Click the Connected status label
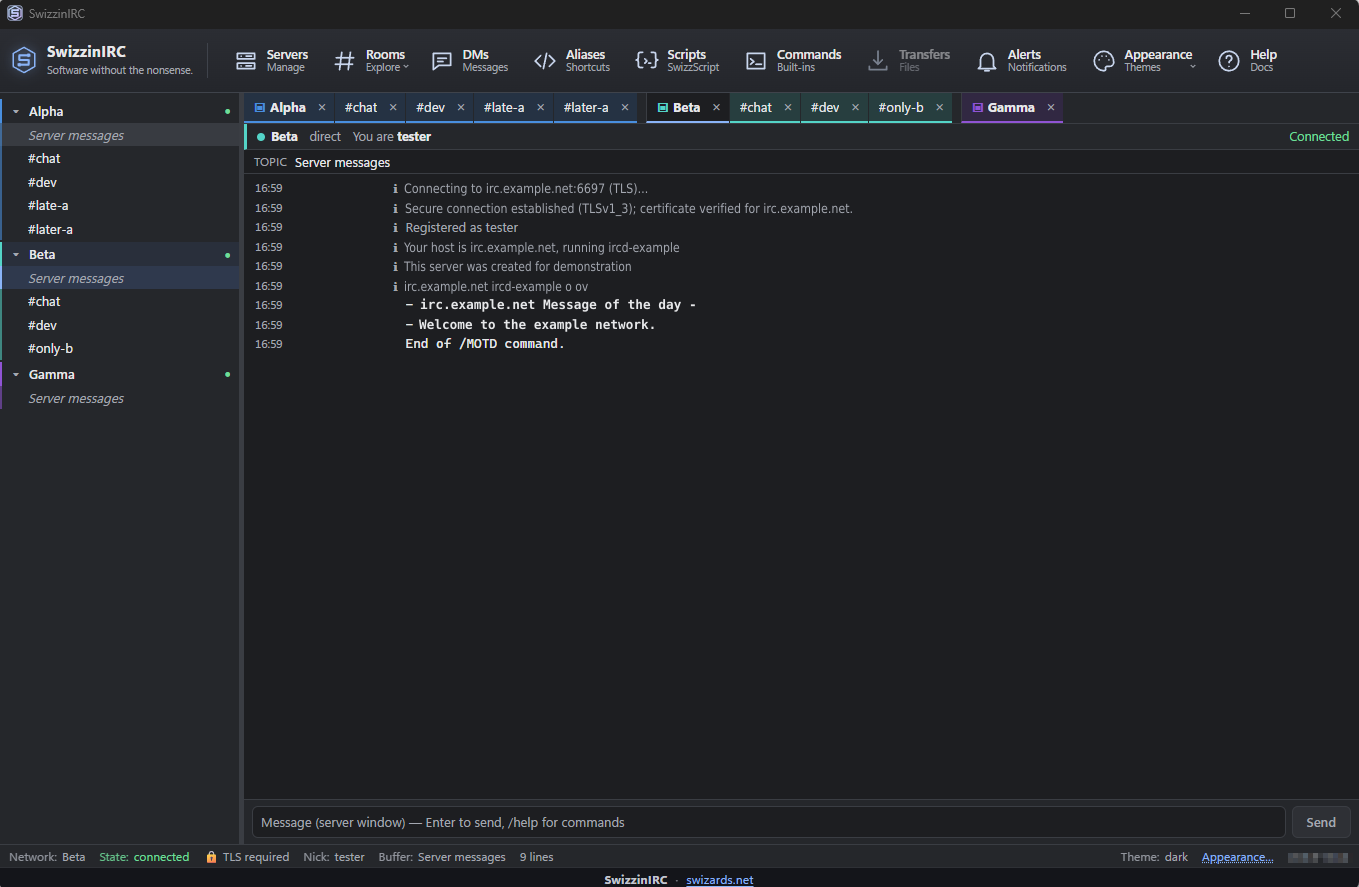This screenshot has height=887, width=1359. [x=1319, y=137]
